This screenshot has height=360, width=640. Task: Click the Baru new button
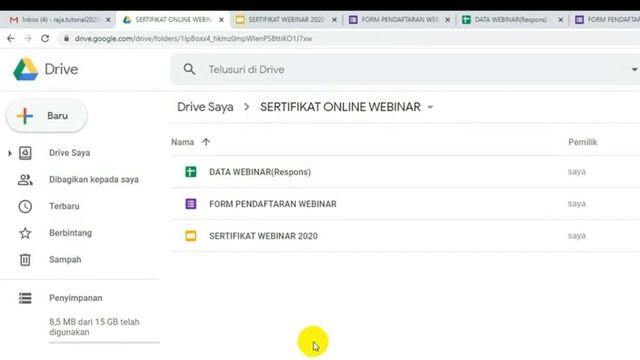pos(47,116)
